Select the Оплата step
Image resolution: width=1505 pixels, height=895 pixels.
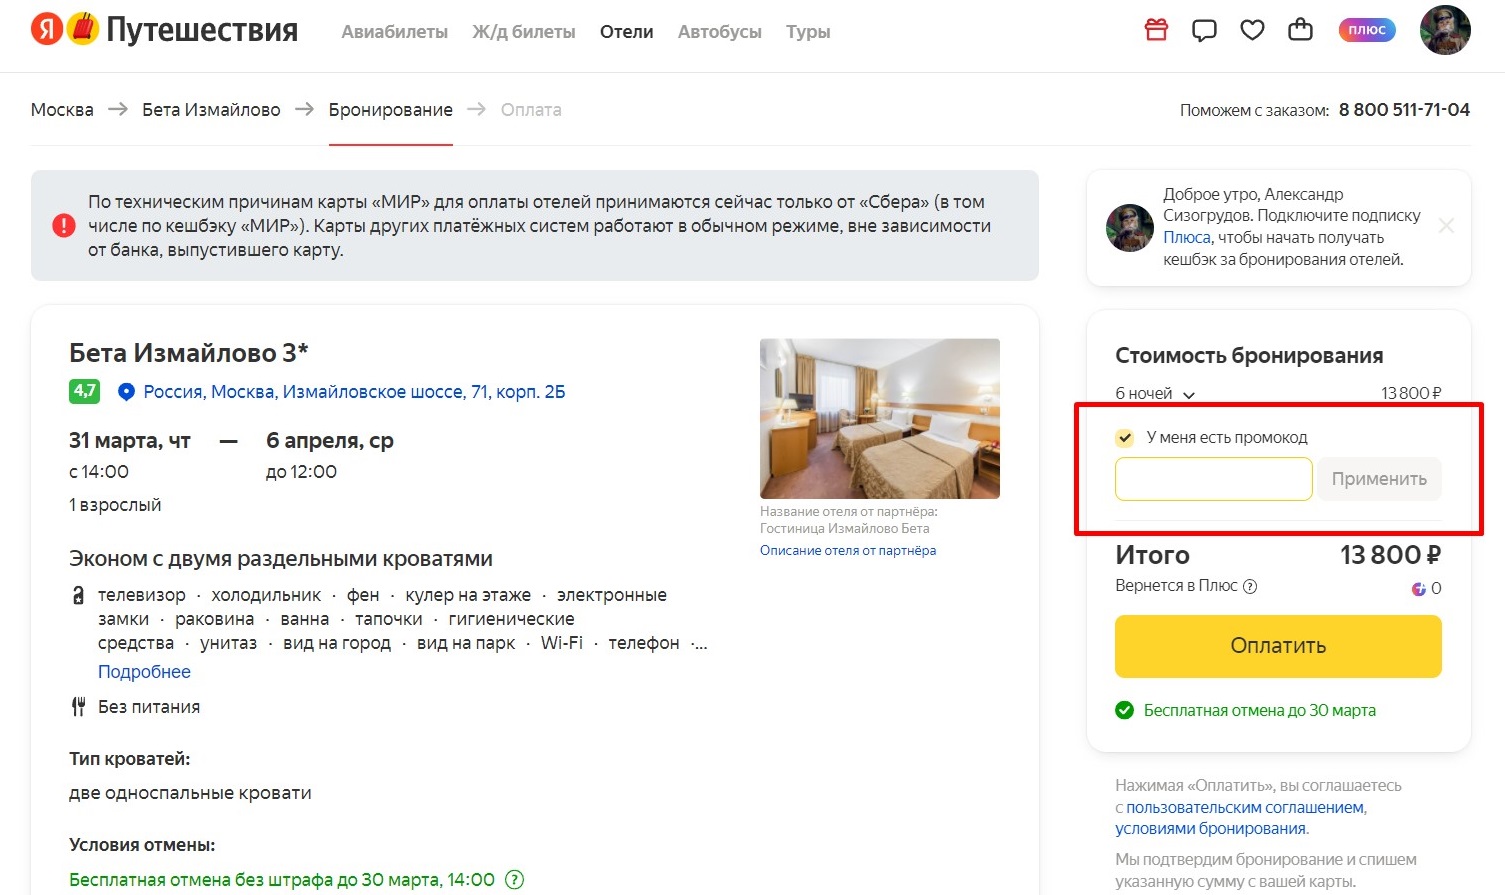pos(531,110)
